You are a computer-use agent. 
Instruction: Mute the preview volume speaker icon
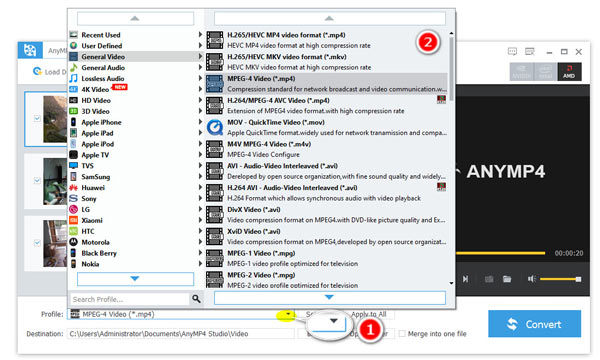[532, 279]
